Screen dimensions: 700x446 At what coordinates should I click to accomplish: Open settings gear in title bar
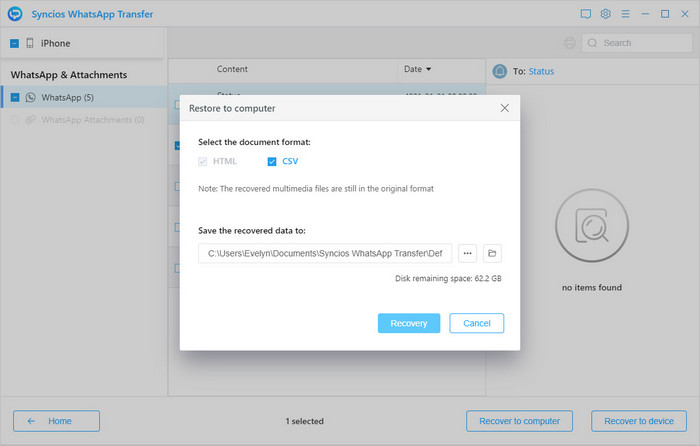click(x=605, y=14)
